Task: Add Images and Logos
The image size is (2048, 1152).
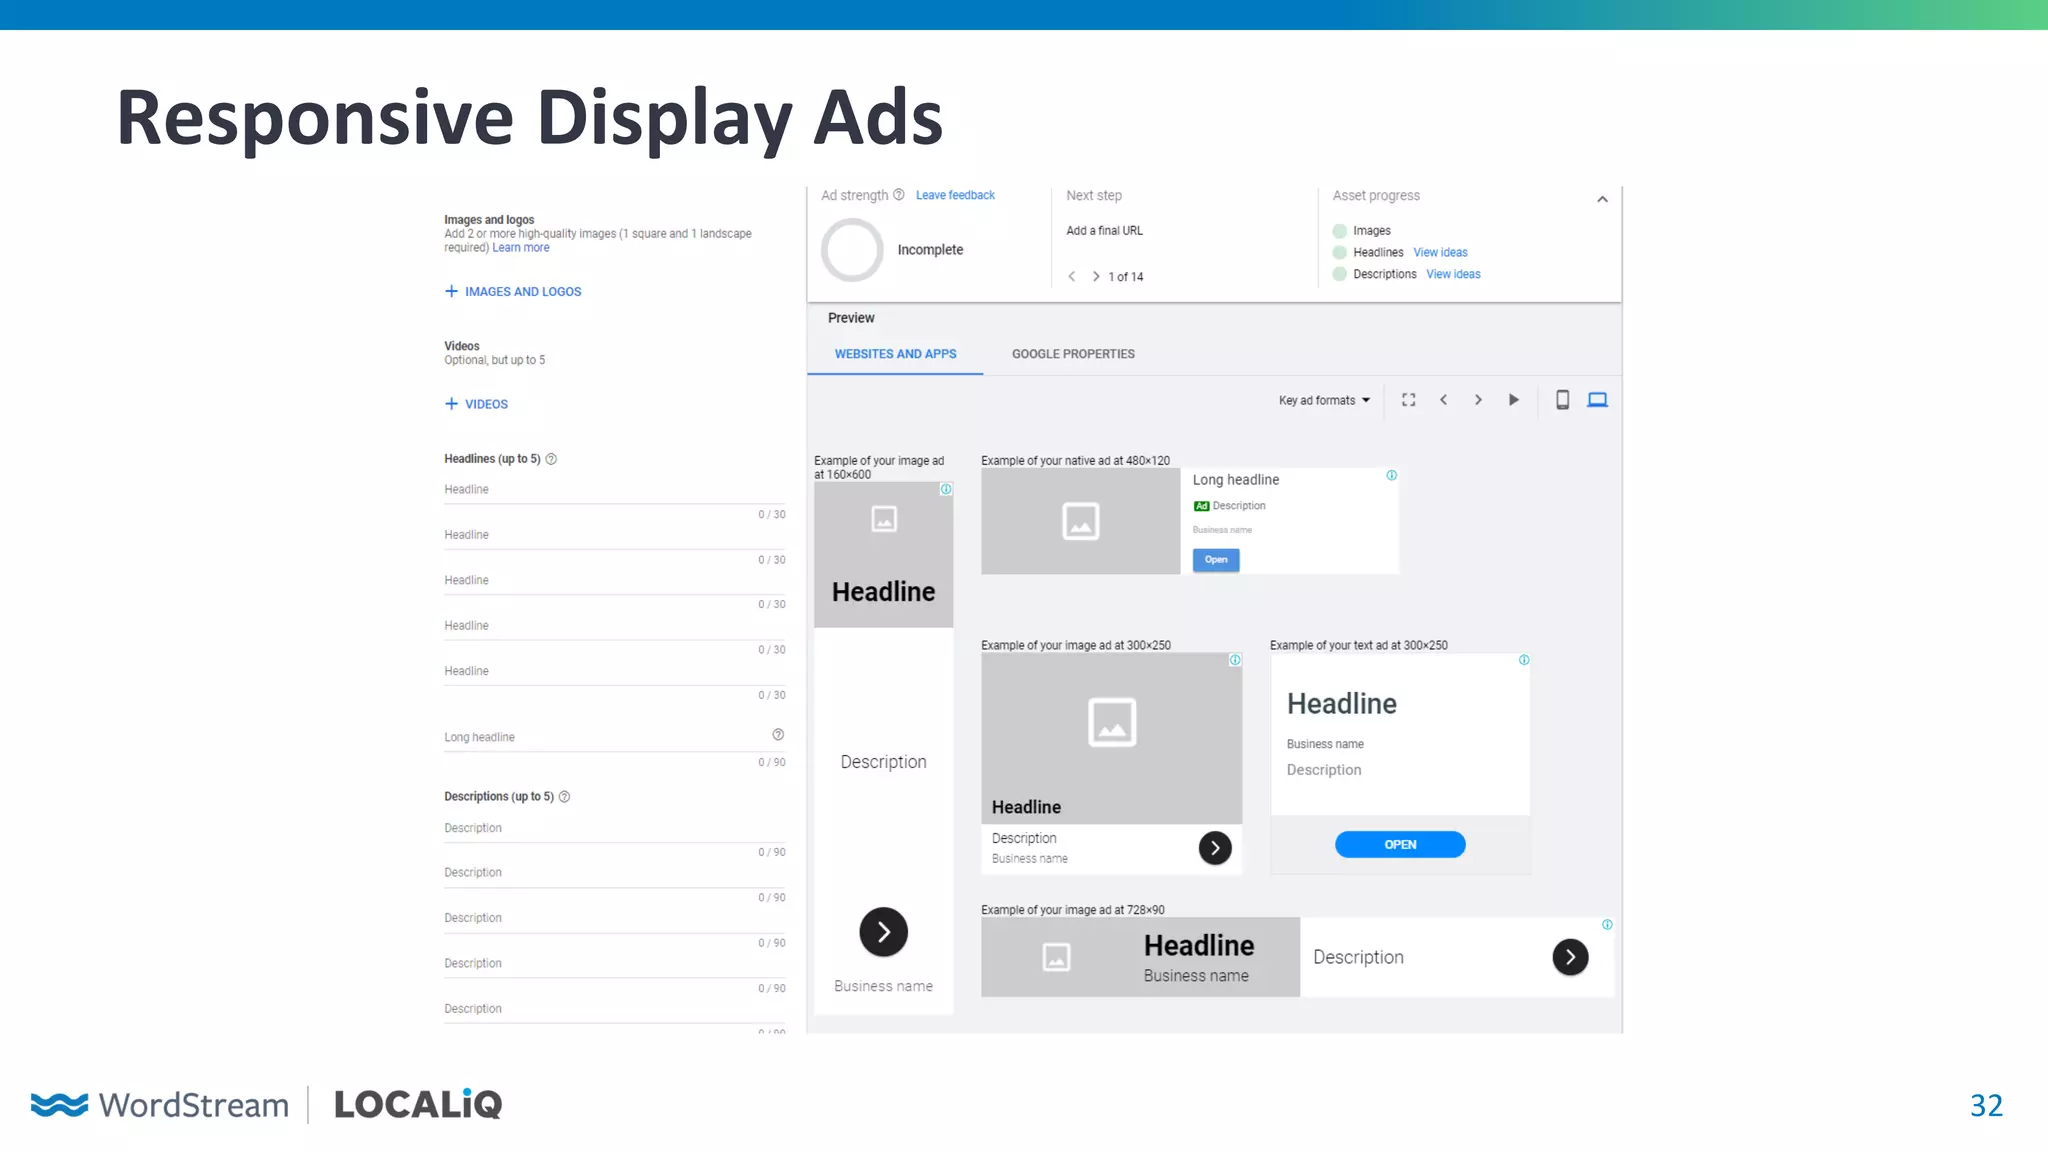Action: pyautogui.click(x=513, y=291)
